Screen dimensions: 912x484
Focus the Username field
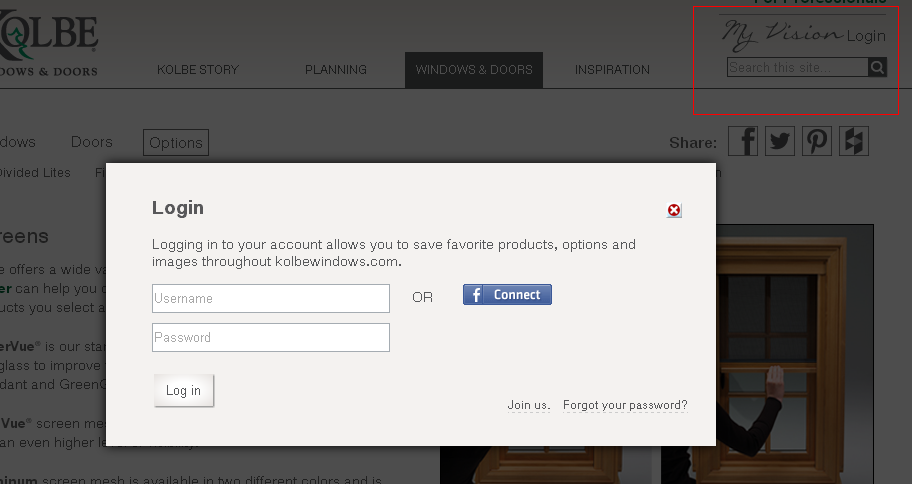pyautogui.click(x=270, y=298)
